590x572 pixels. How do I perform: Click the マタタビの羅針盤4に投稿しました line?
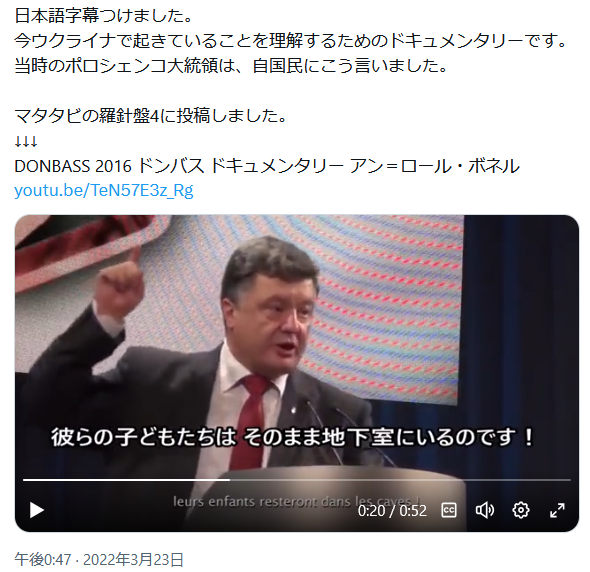tap(151, 116)
